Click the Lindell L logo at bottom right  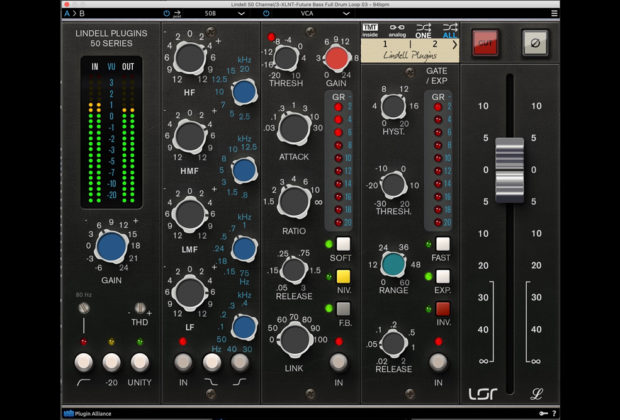click(537, 394)
